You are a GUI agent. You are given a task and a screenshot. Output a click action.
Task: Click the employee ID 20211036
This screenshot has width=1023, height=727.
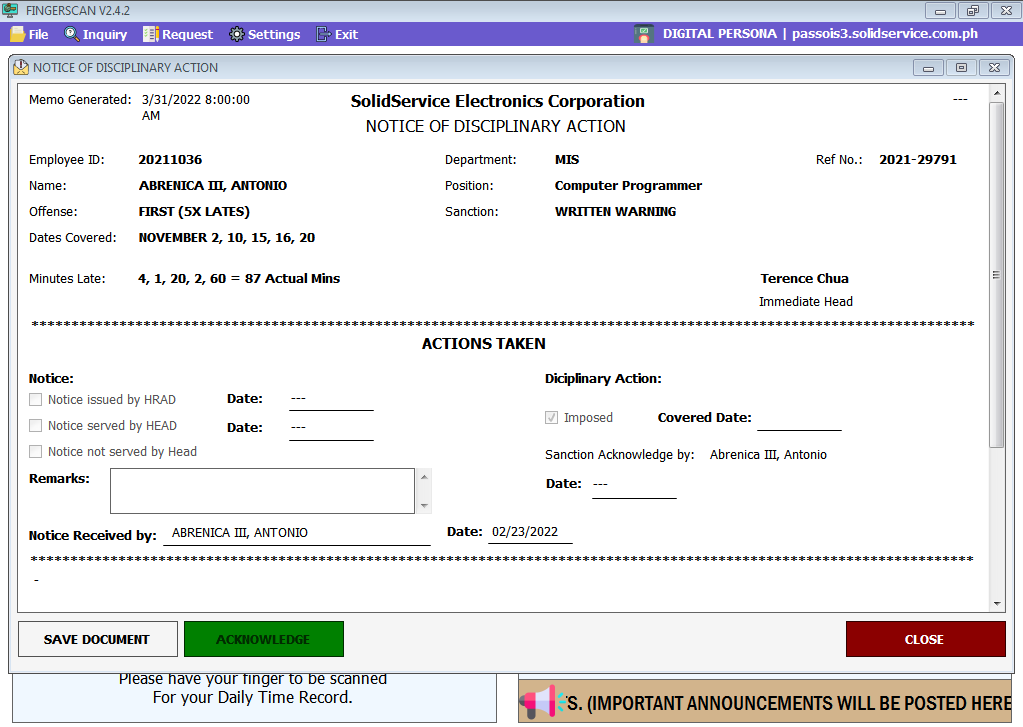[x=170, y=159]
